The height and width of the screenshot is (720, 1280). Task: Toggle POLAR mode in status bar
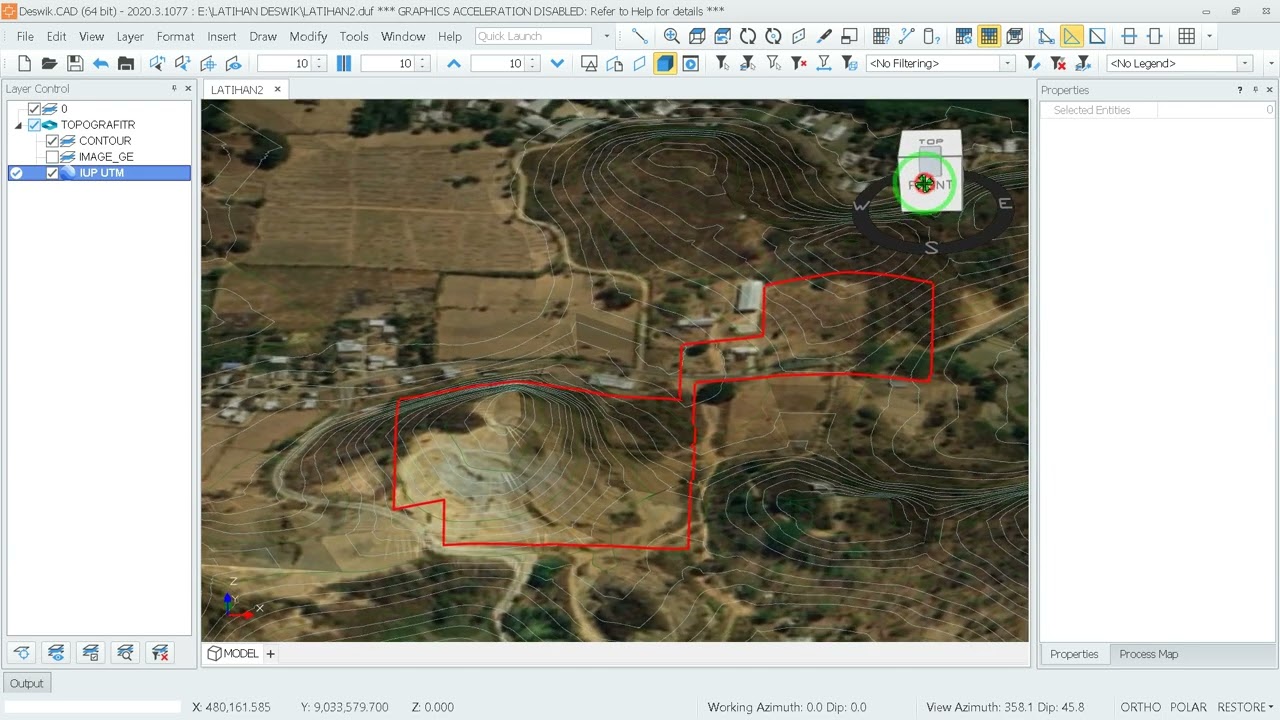[1188, 707]
